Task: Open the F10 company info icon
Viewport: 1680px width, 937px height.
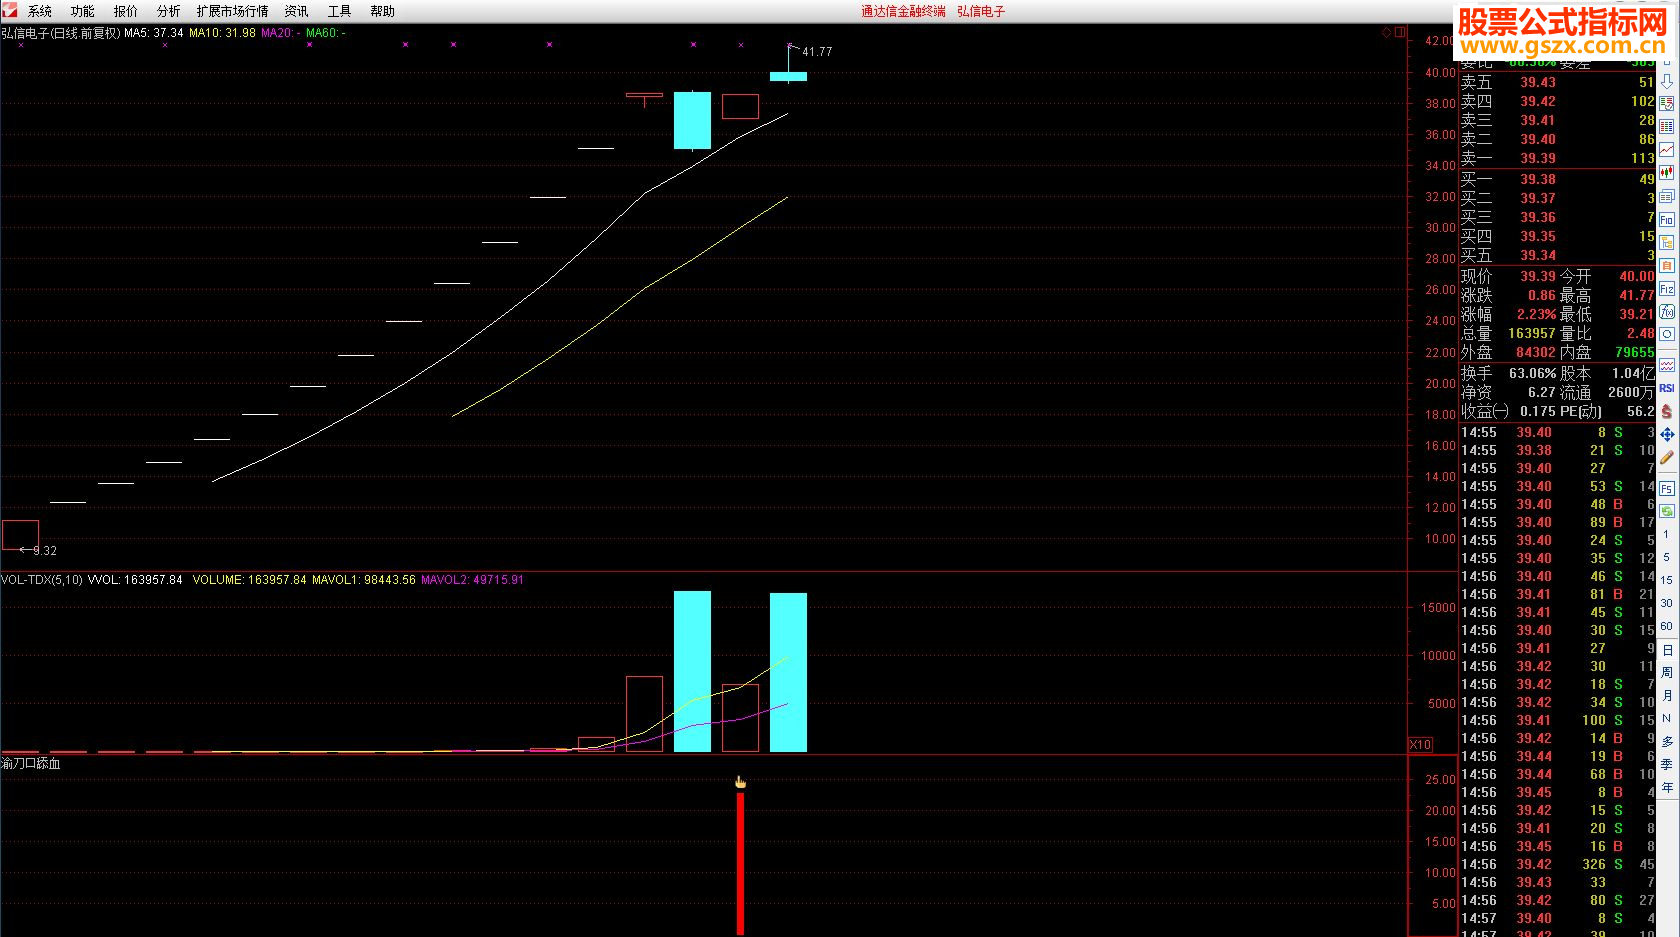Action: [x=1667, y=220]
